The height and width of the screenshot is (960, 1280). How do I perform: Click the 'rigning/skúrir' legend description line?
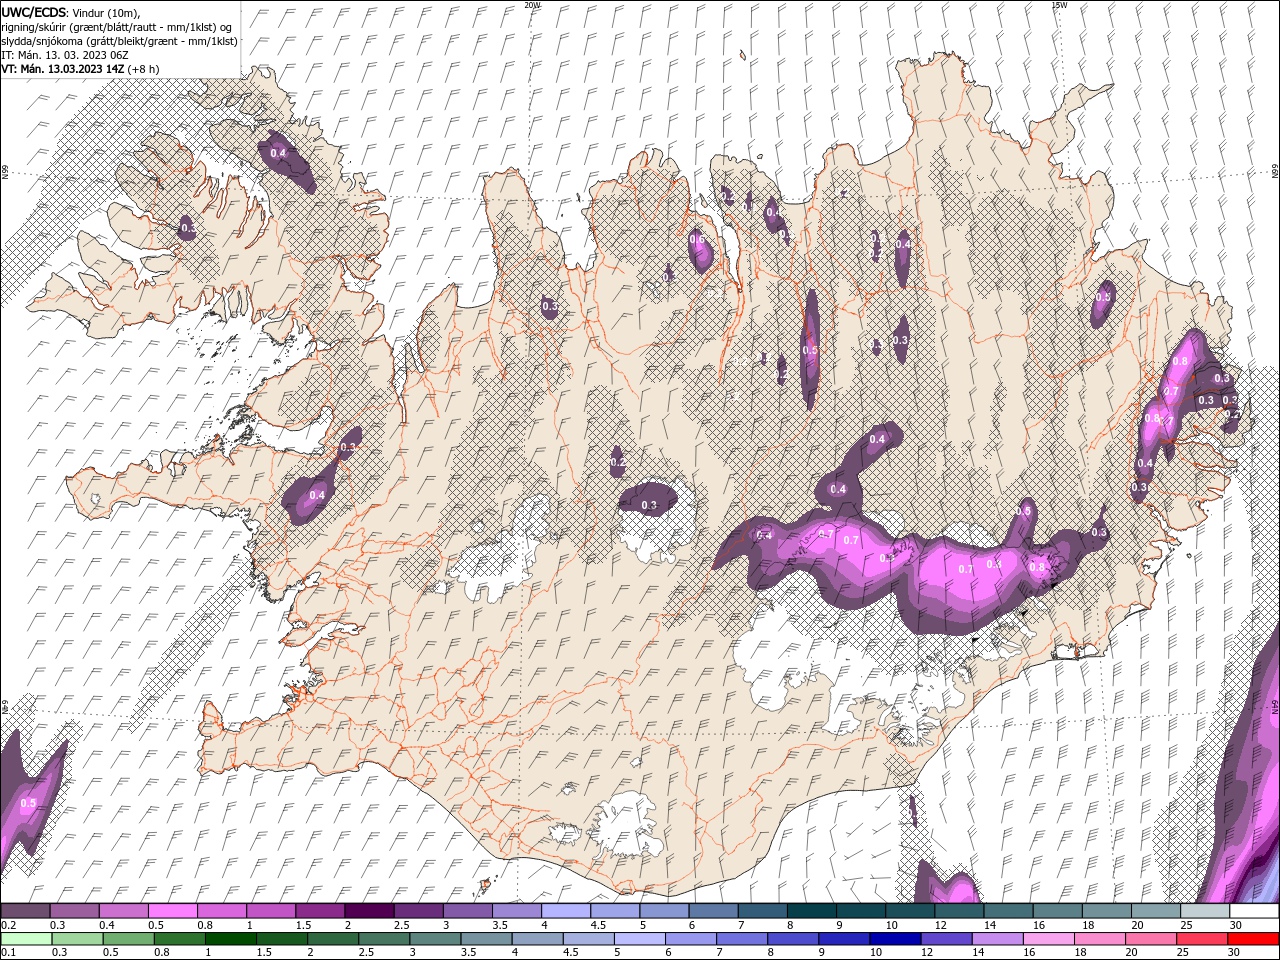pyautogui.click(x=117, y=26)
